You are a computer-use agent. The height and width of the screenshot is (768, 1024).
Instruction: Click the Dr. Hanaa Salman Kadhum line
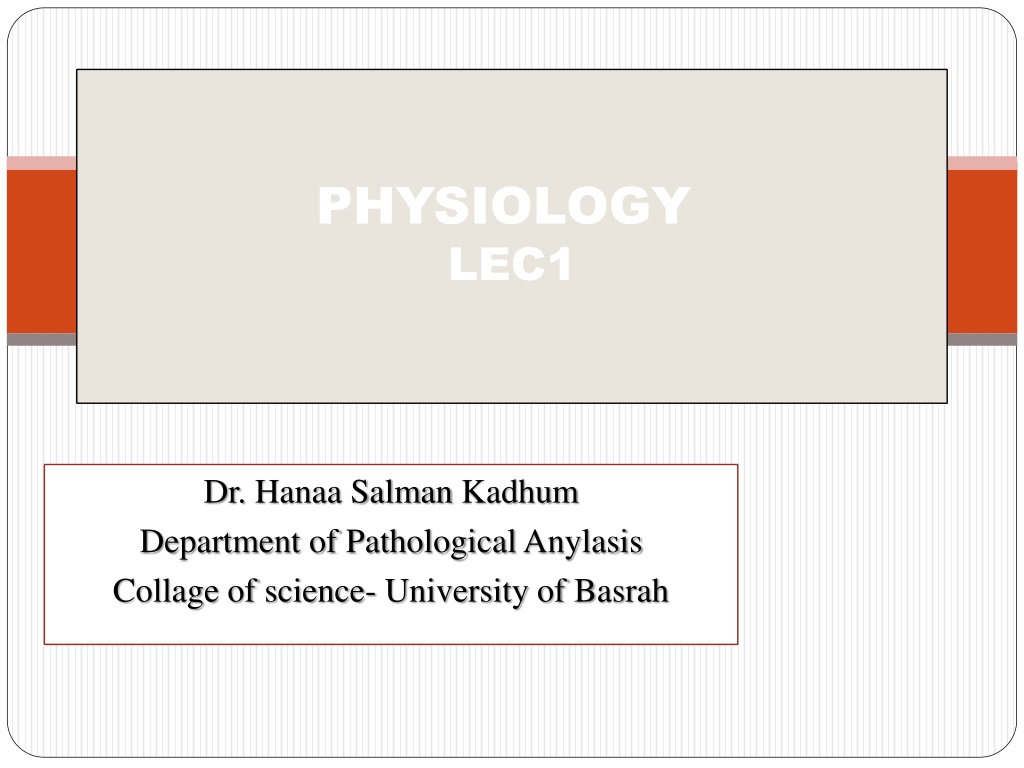click(x=391, y=492)
